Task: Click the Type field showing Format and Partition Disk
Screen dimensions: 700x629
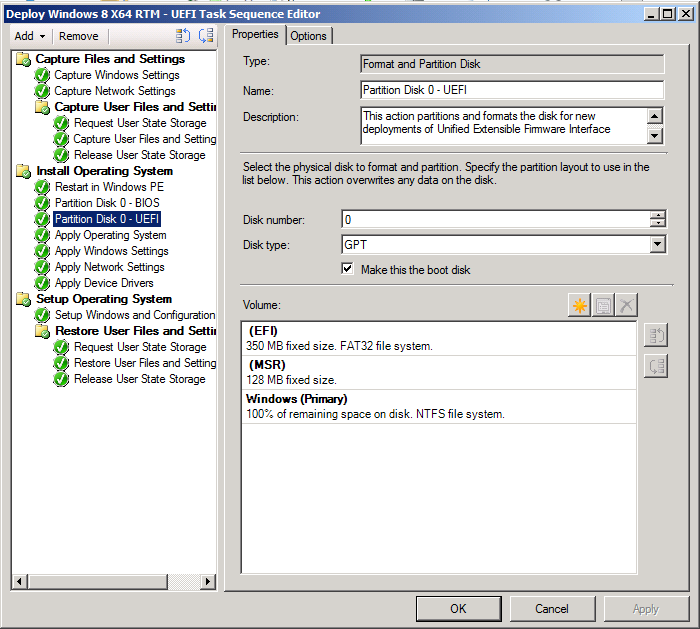Action: tap(512, 64)
